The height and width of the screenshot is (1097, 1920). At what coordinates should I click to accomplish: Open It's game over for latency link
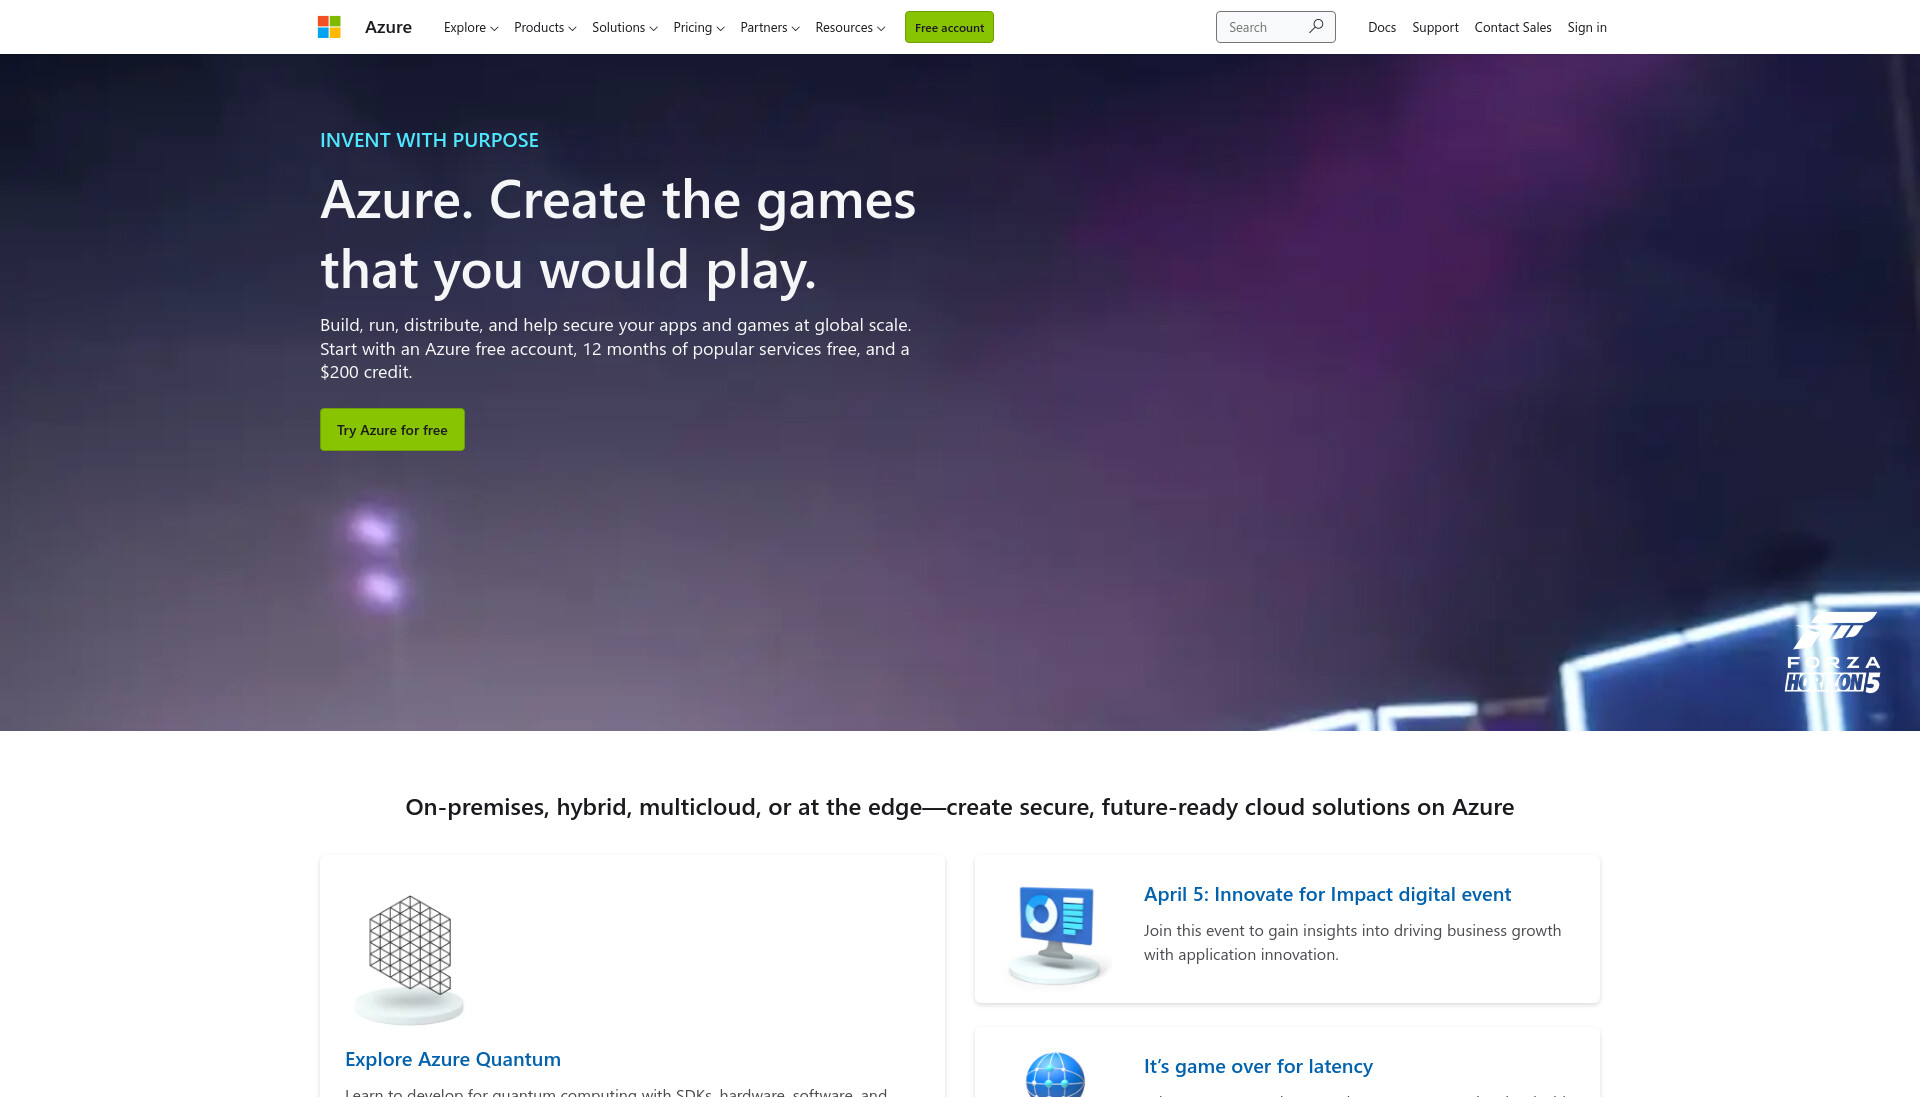point(1258,1066)
